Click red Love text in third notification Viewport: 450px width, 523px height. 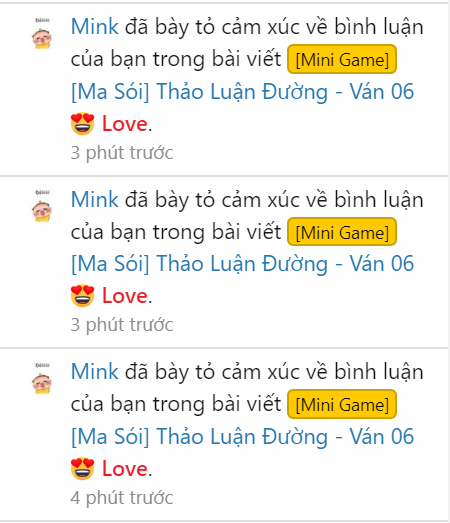click(x=125, y=468)
